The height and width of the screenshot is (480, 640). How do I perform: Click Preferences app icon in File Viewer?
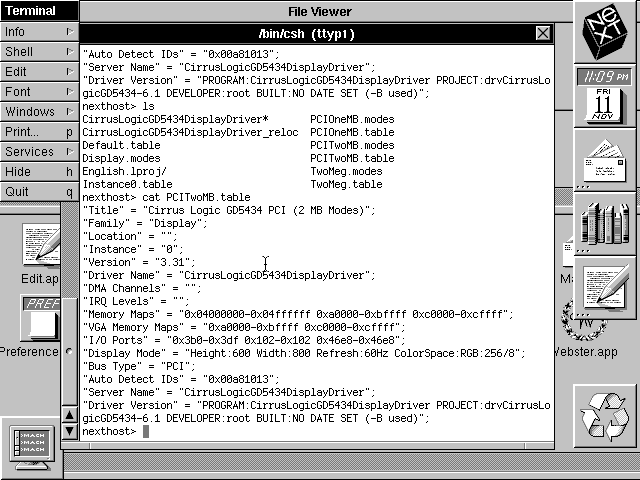pos(41,318)
